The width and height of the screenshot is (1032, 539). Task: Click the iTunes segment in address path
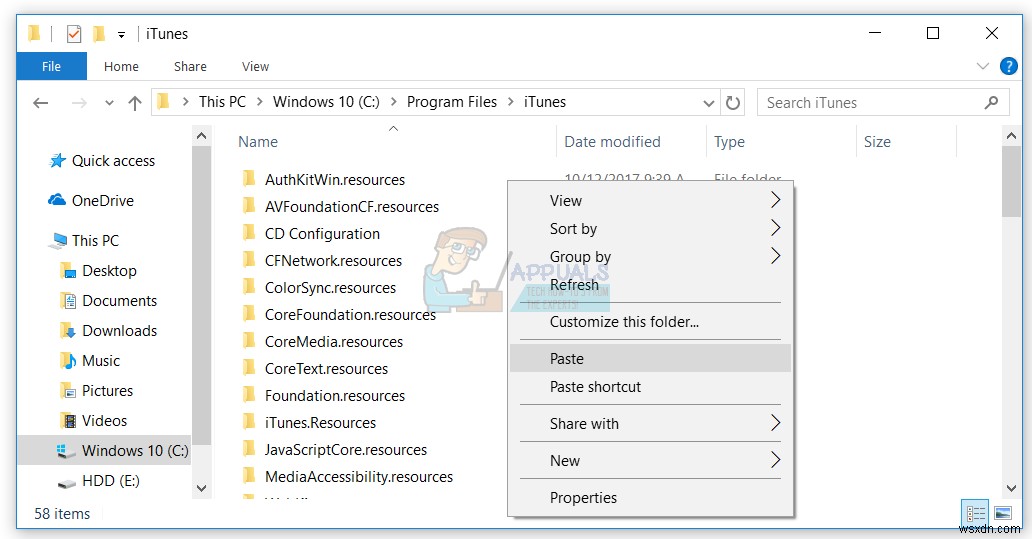[545, 102]
